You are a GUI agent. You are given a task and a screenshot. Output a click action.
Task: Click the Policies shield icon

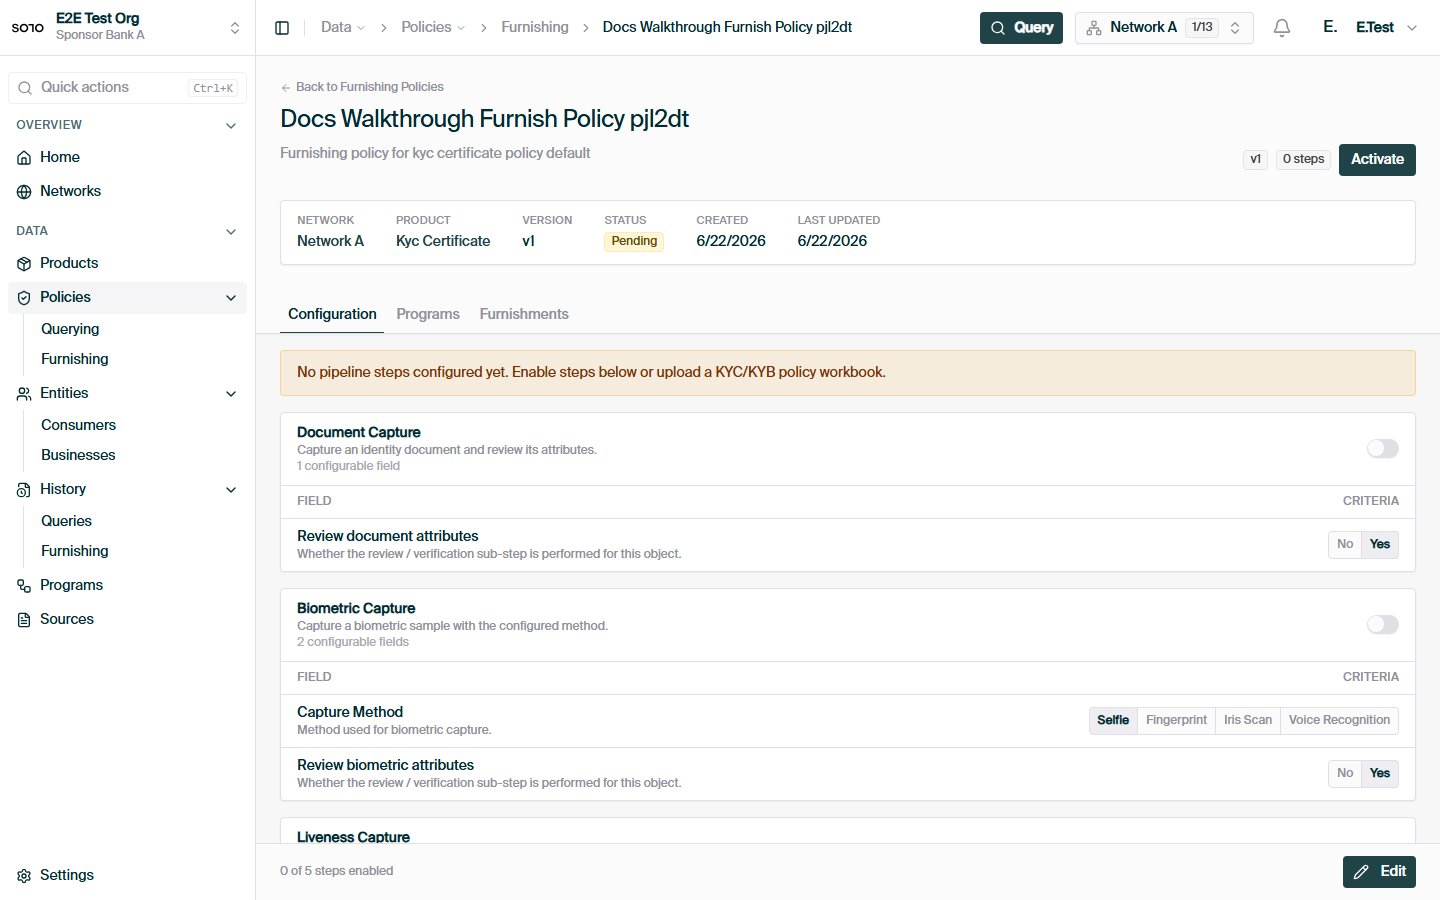(x=24, y=298)
